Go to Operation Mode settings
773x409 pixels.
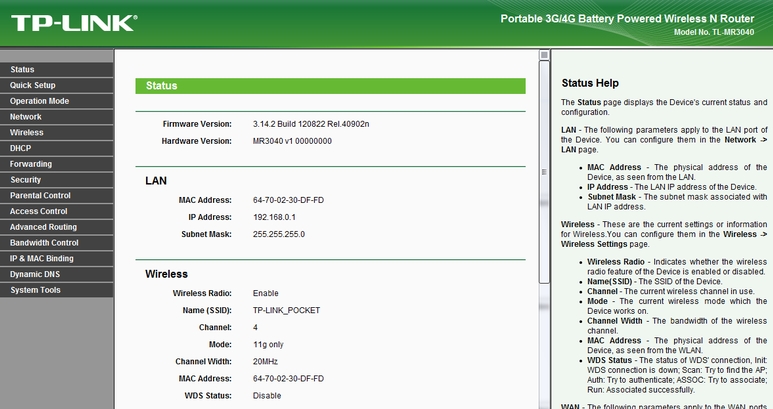(x=56, y=101)
